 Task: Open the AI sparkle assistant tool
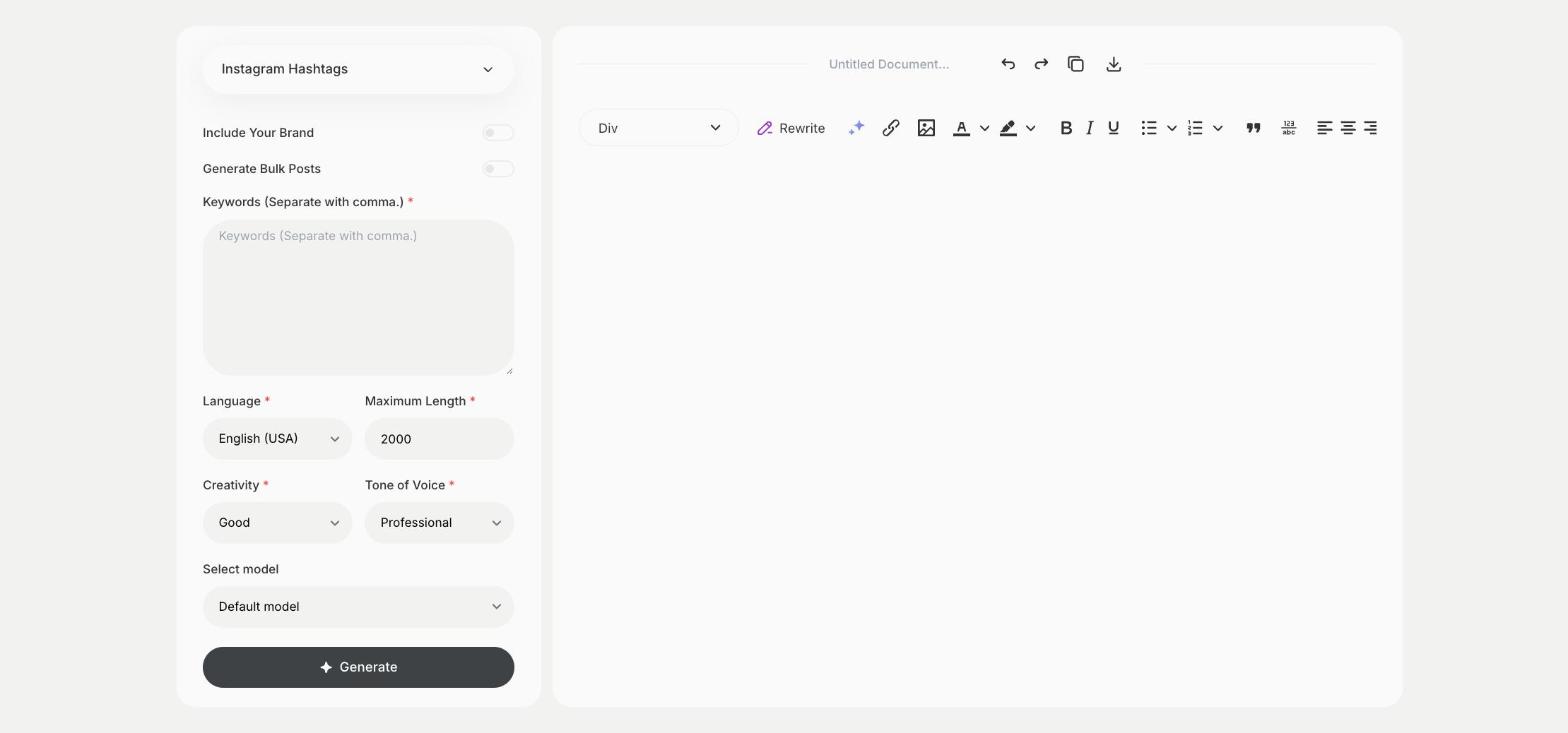tap(856, 128)
